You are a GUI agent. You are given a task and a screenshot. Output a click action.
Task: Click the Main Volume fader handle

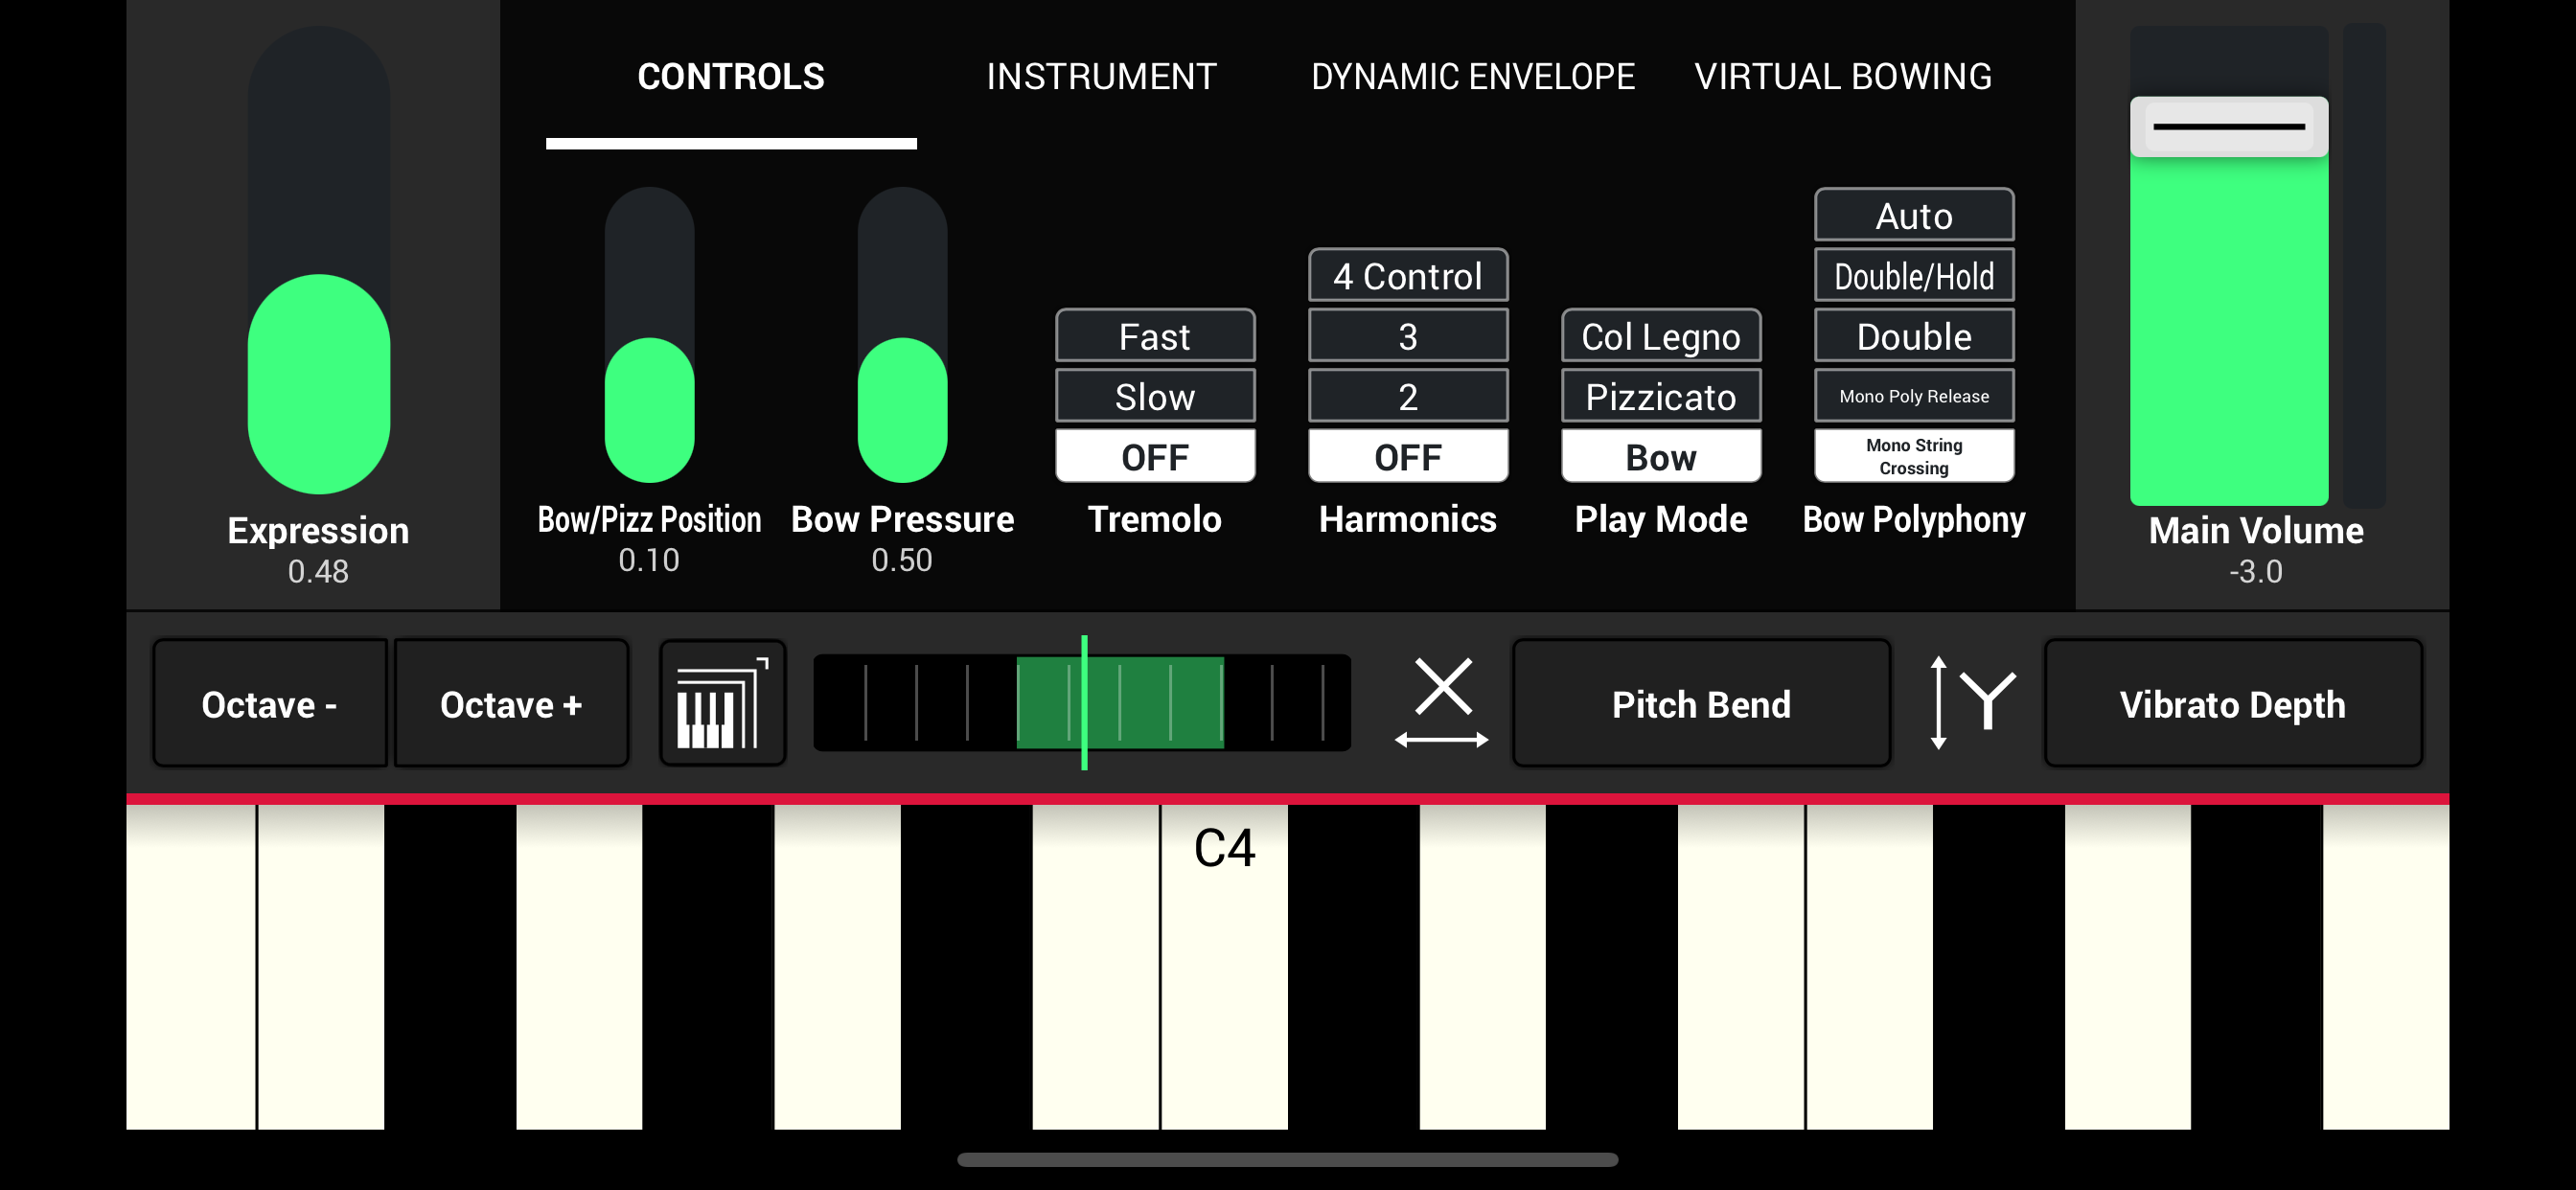pyautogui.click(x=2229, y=126)
